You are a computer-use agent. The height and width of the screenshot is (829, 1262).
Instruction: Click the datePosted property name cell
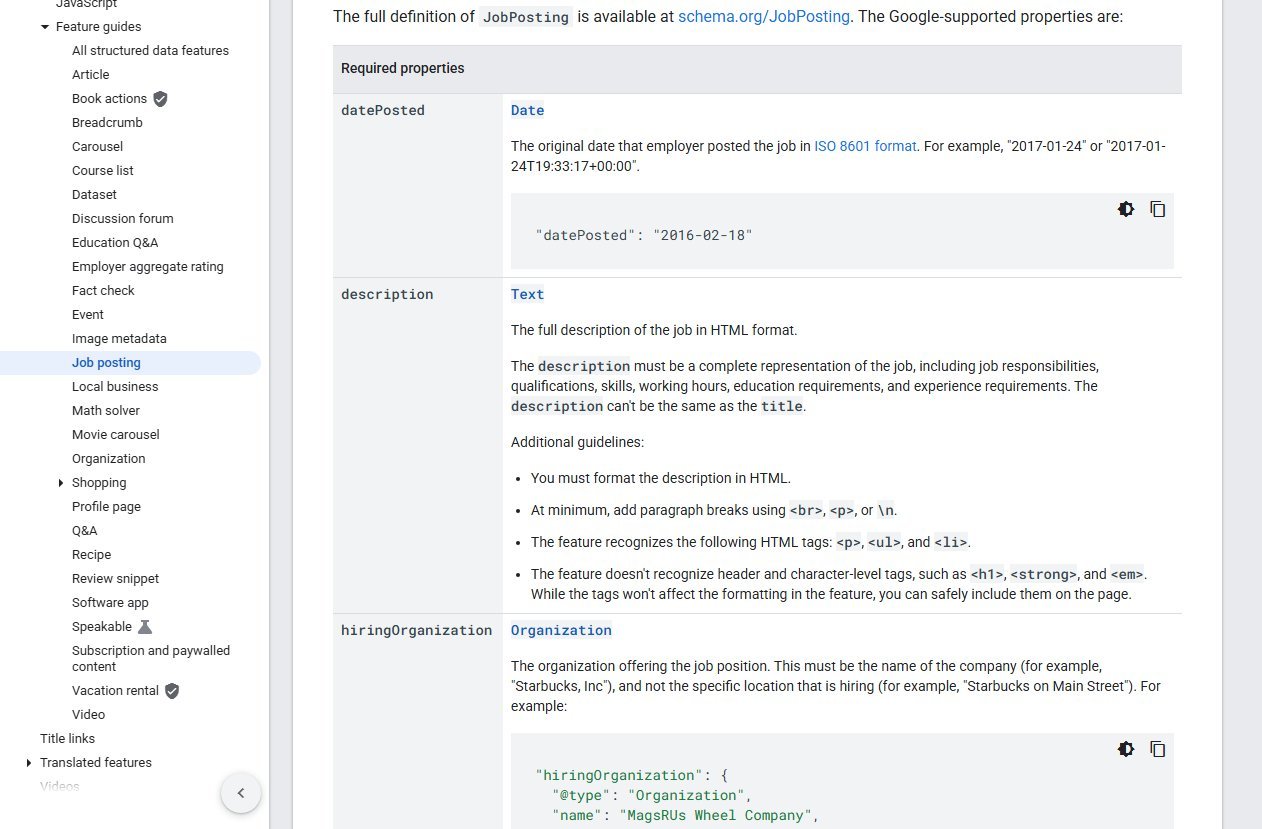click(x=418, y=186)
